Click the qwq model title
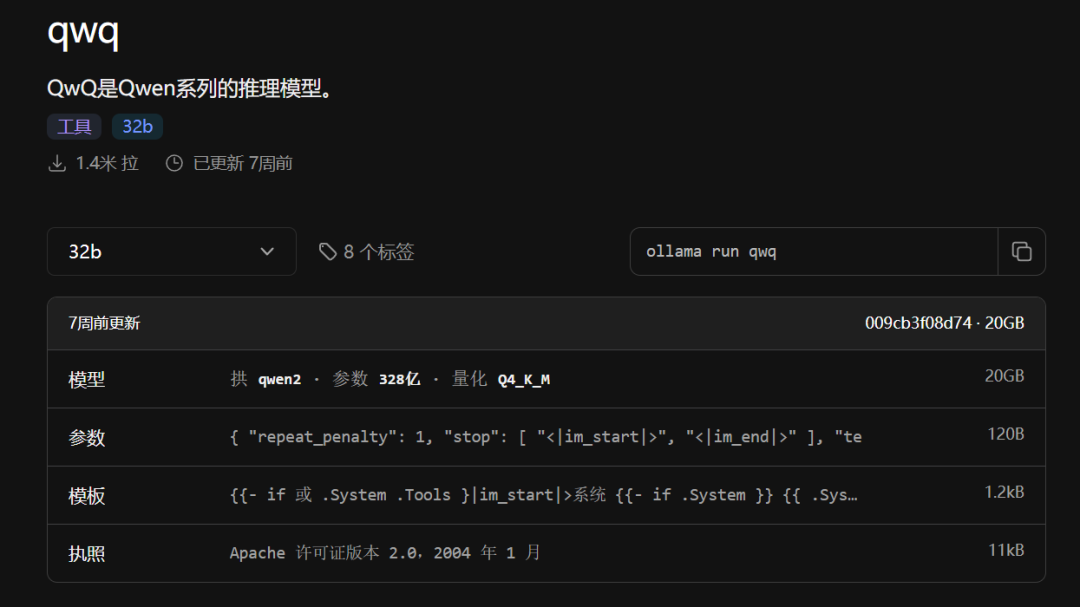This screenshot has height=607, width=1080. coord(80,33)
